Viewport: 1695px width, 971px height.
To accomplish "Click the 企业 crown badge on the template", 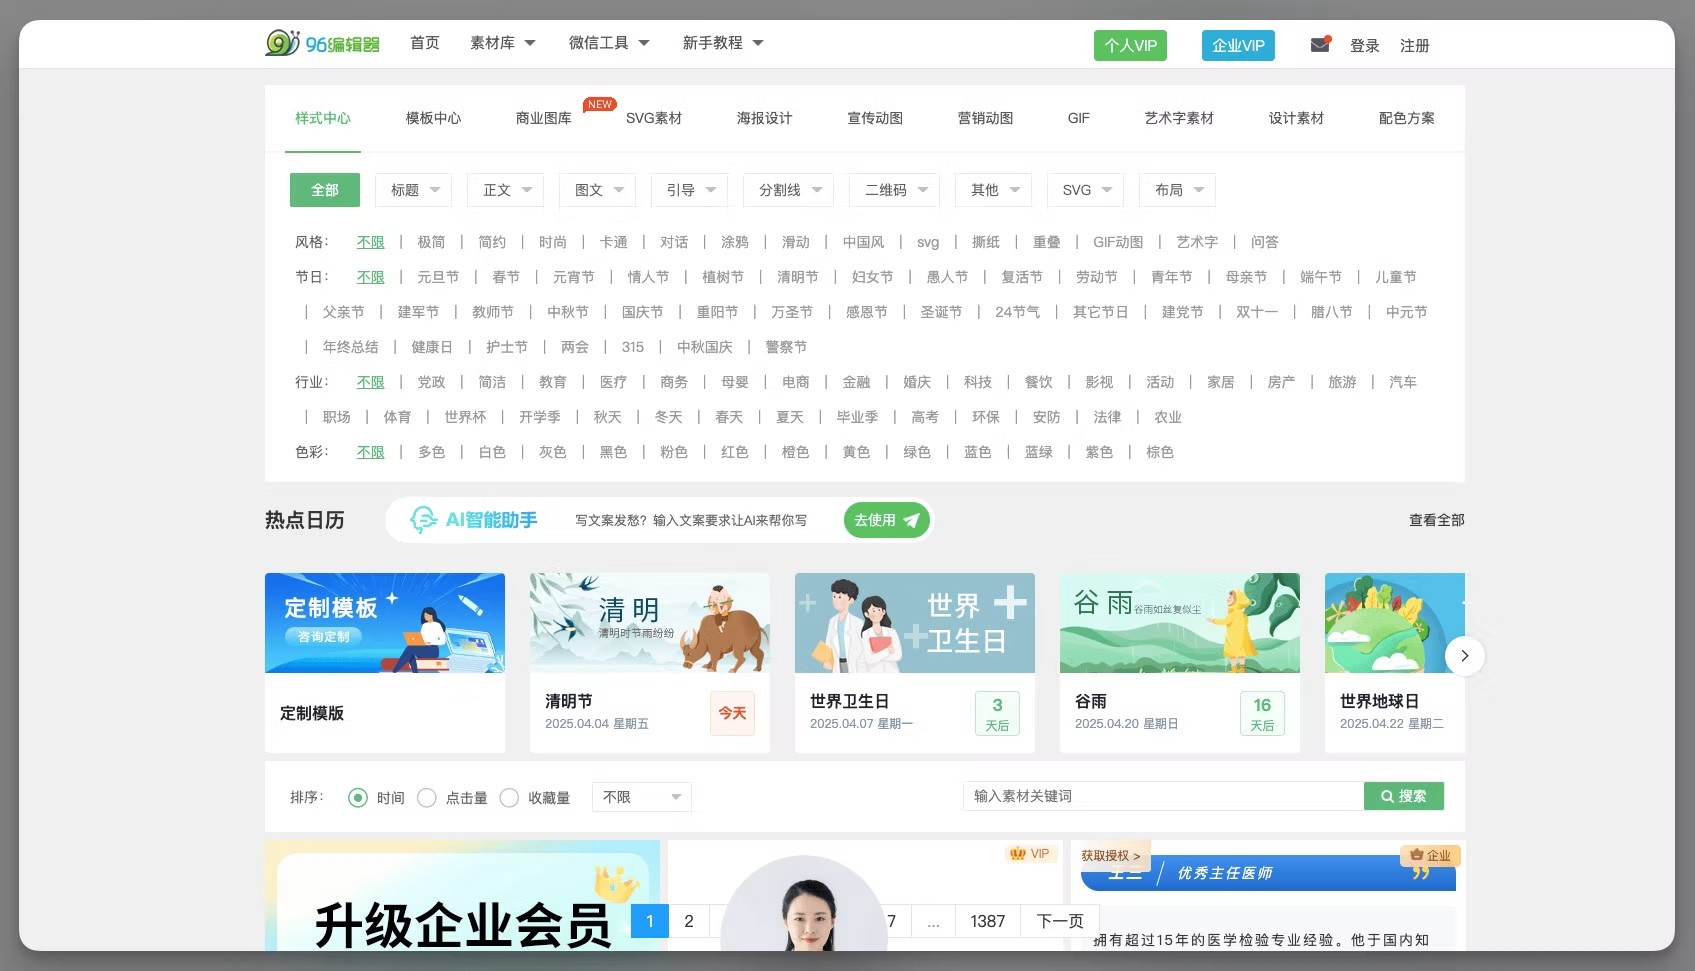I will pos(1430,855).
